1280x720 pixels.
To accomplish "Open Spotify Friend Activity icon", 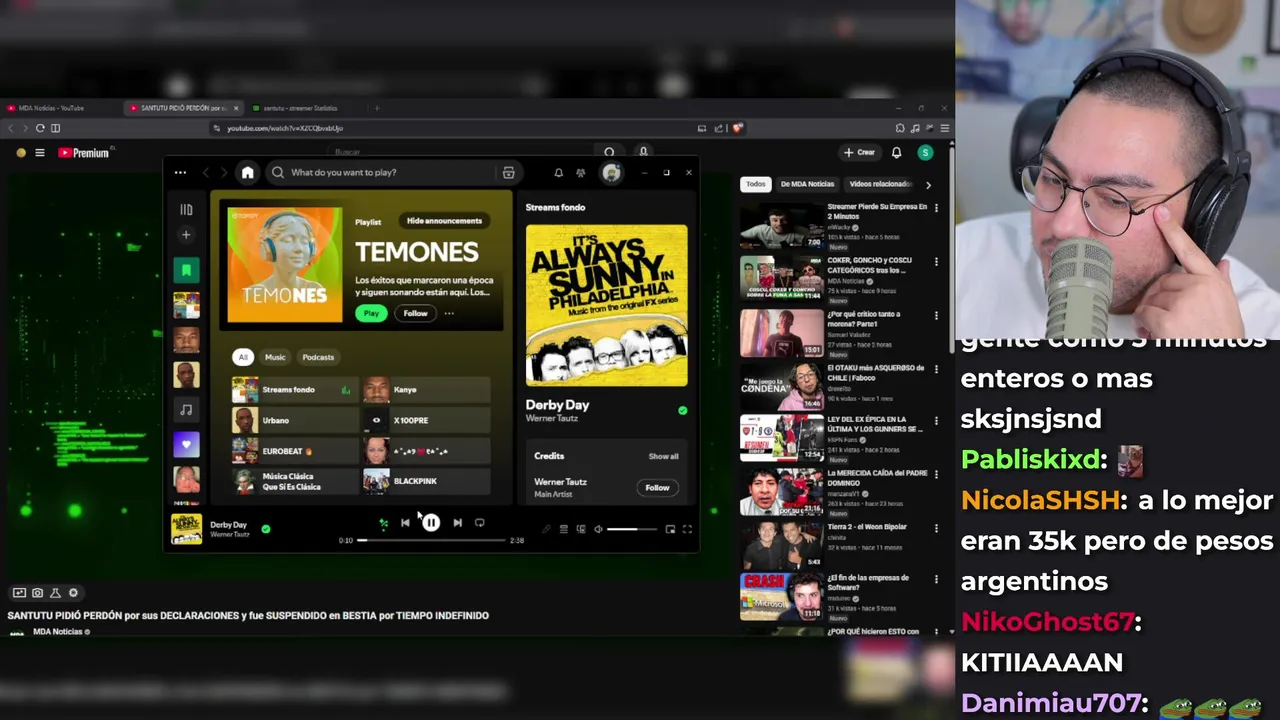I will (580, 173).
